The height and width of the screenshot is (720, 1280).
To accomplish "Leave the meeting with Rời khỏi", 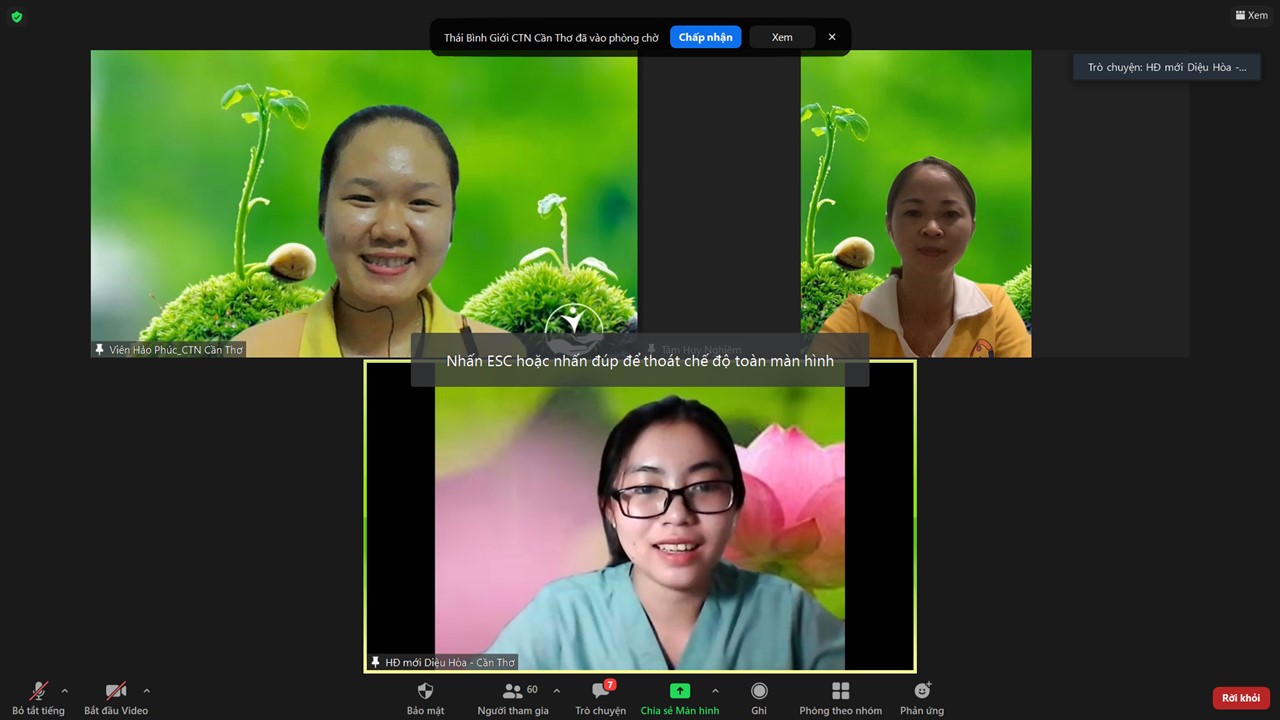I will point(1241,698).
